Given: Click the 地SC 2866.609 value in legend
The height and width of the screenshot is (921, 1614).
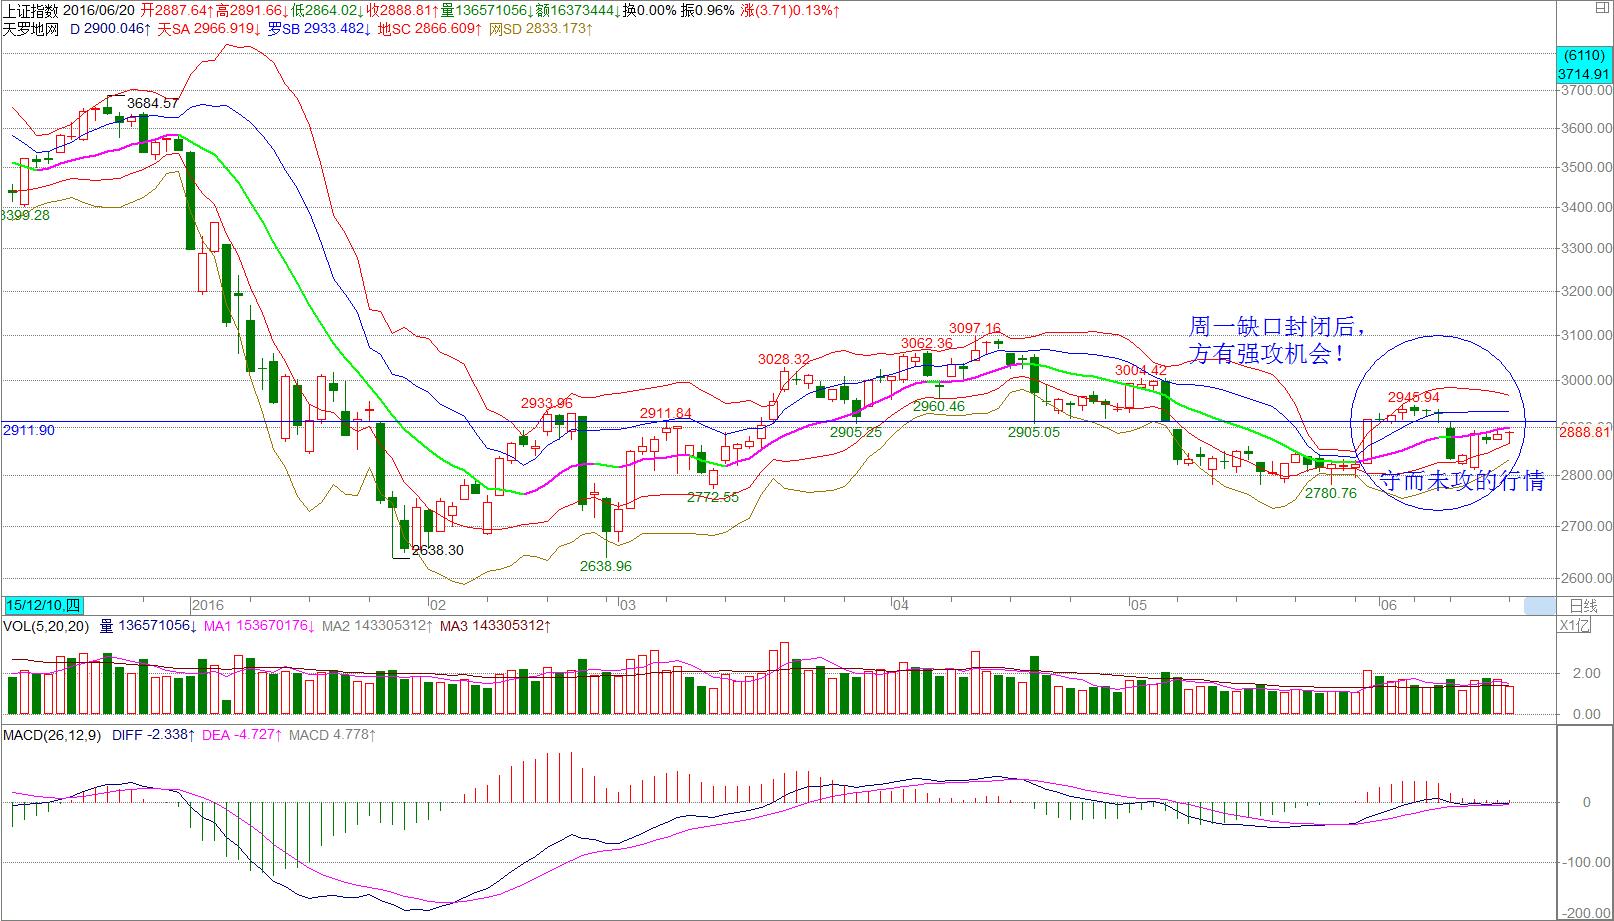Looking at the screenshot, I should 430,29.
